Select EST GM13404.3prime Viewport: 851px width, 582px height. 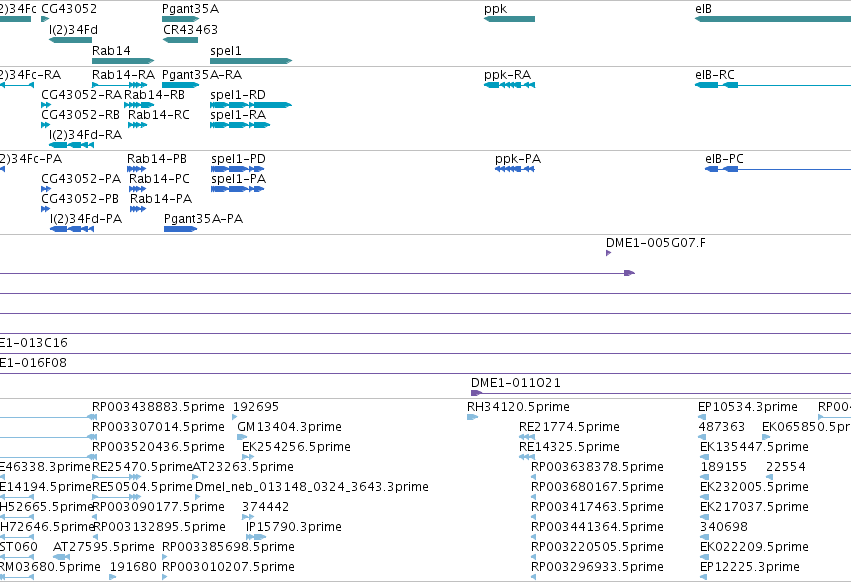pos(242,437)
